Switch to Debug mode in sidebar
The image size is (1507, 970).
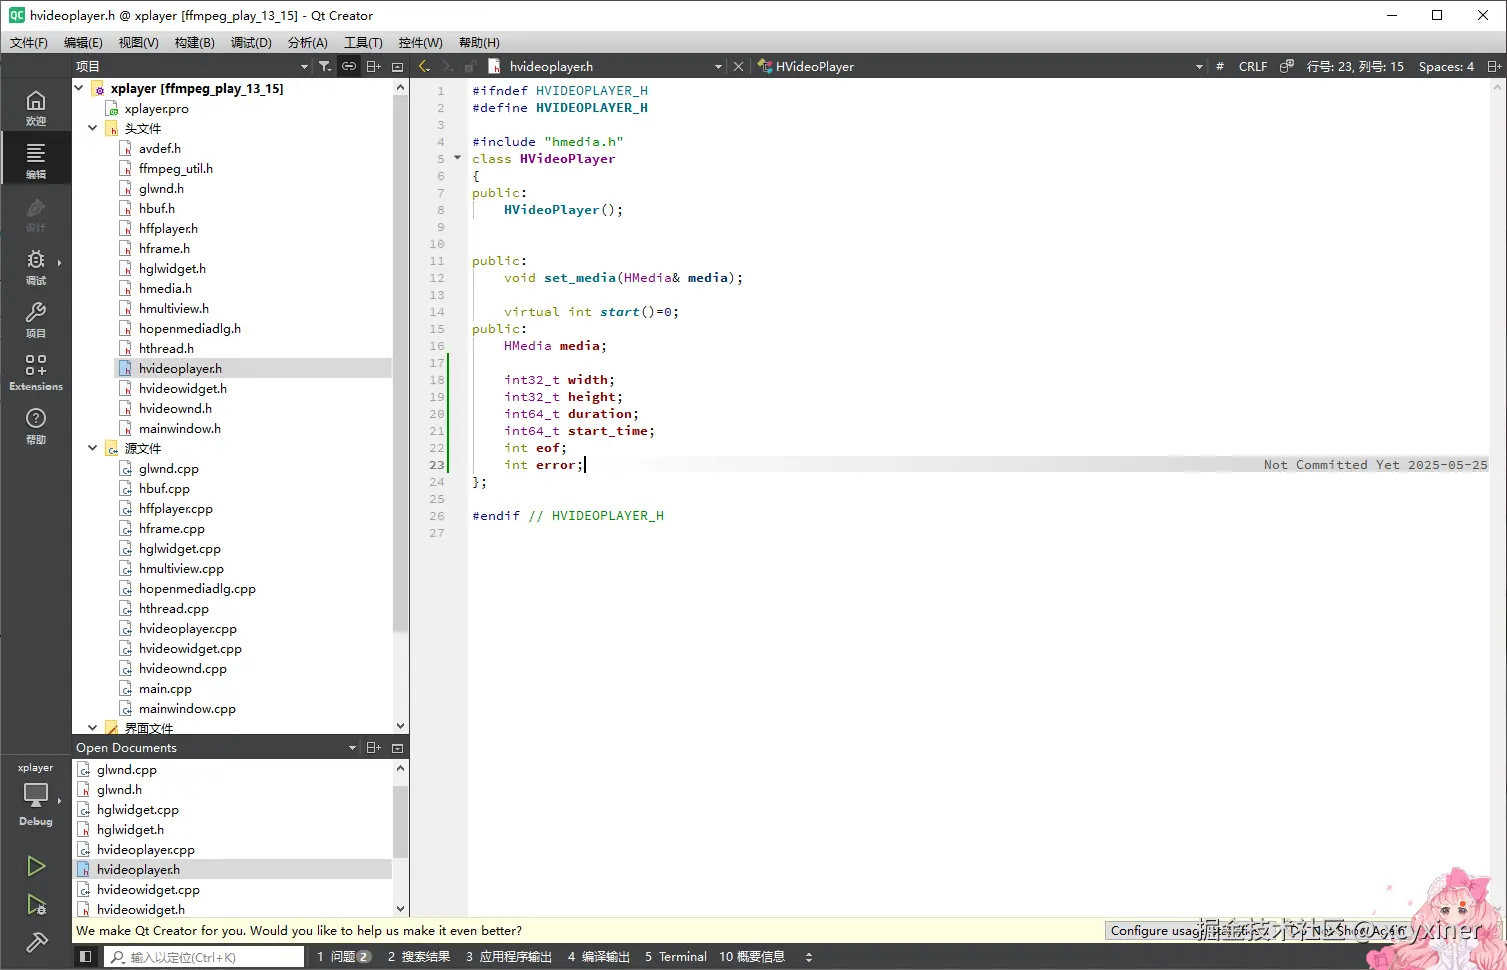tap(36, 266)
